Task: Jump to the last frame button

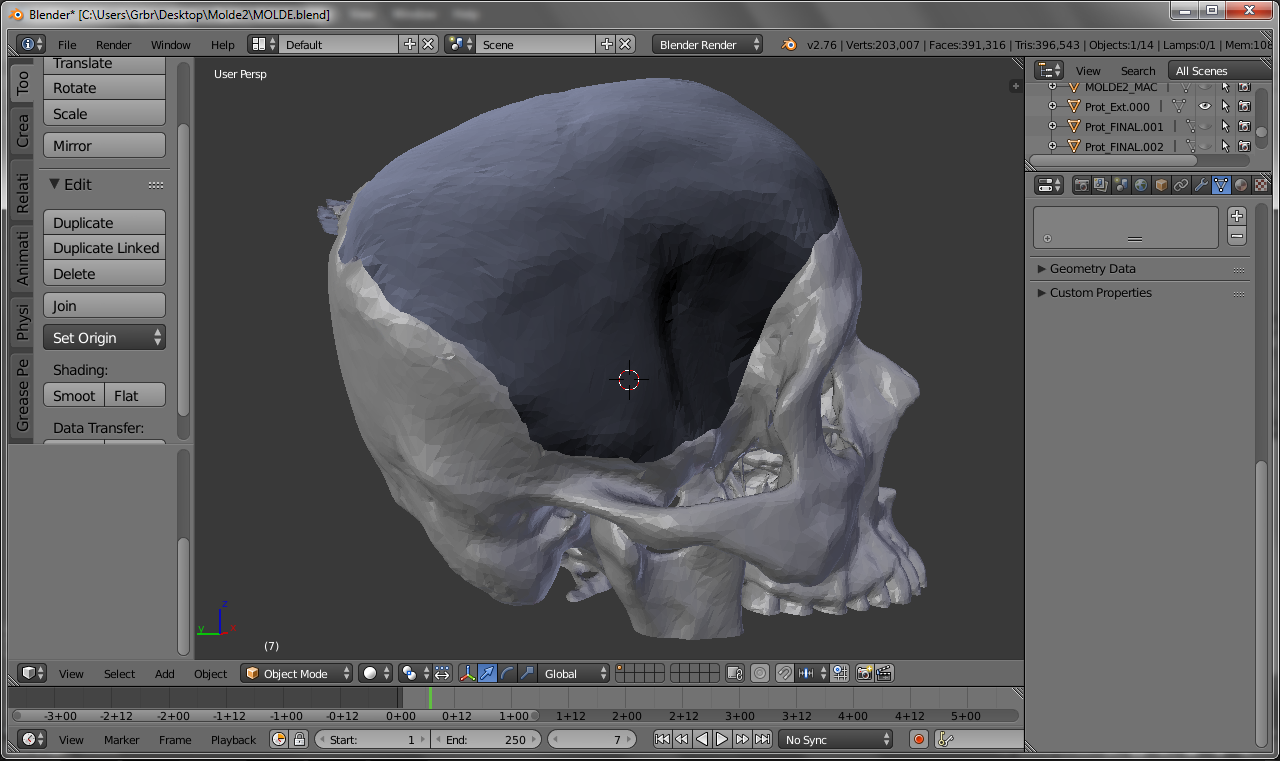Action: point(762,739)
